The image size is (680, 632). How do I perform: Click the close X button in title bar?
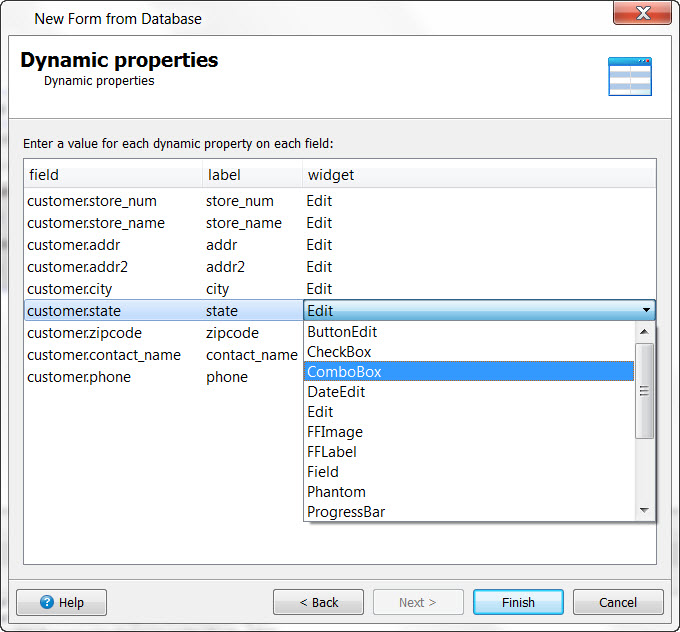click(640, 17)
